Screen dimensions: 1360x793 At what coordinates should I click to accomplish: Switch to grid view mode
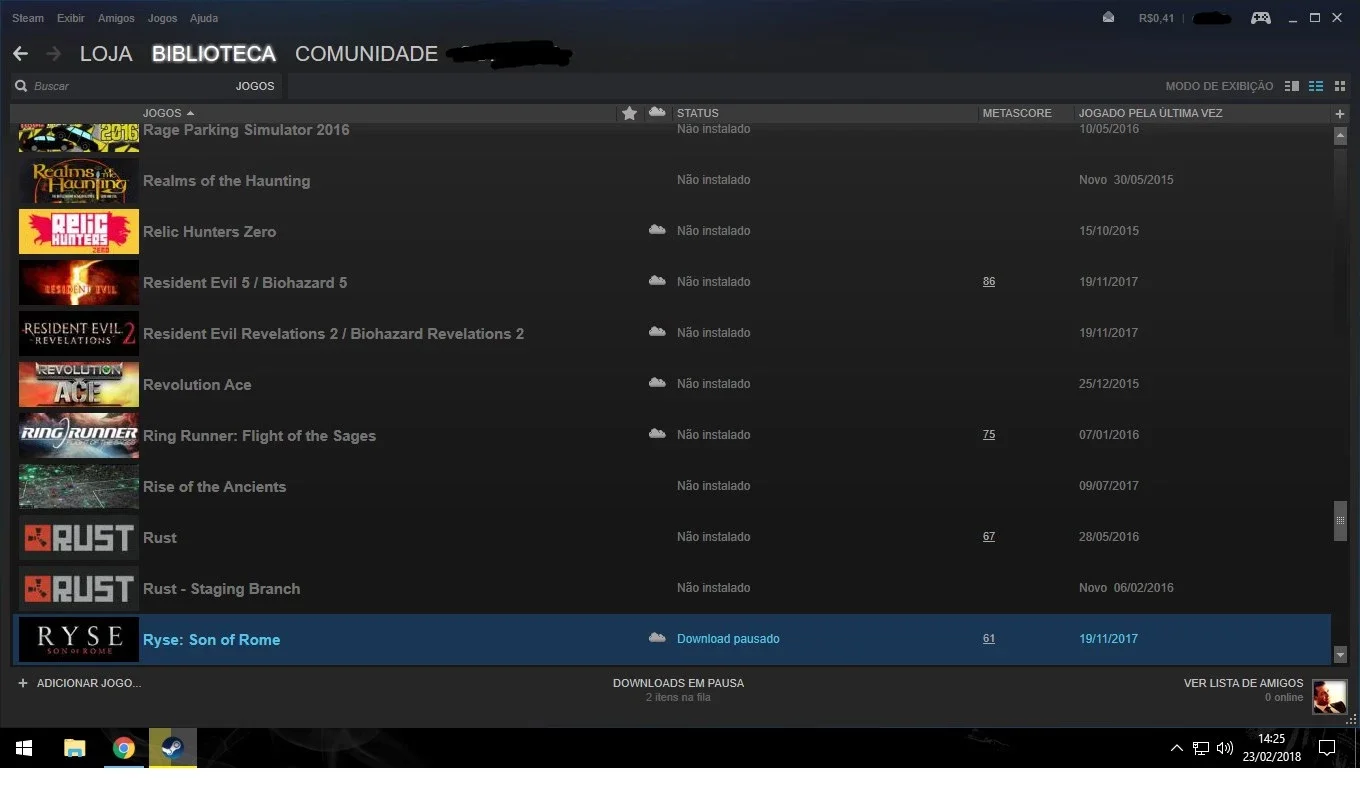(1340, 86)
